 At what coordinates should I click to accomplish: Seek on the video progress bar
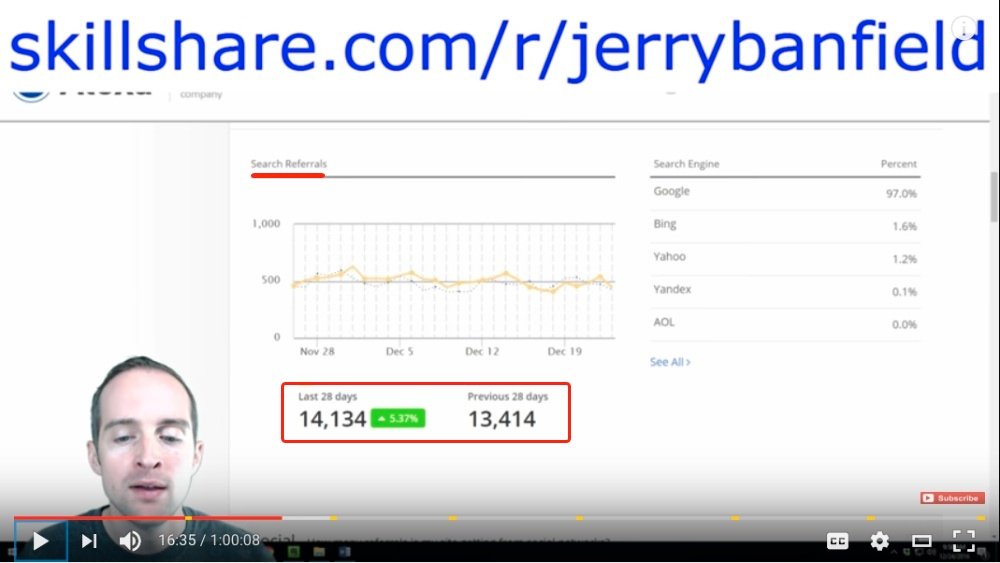pos(500,518)
